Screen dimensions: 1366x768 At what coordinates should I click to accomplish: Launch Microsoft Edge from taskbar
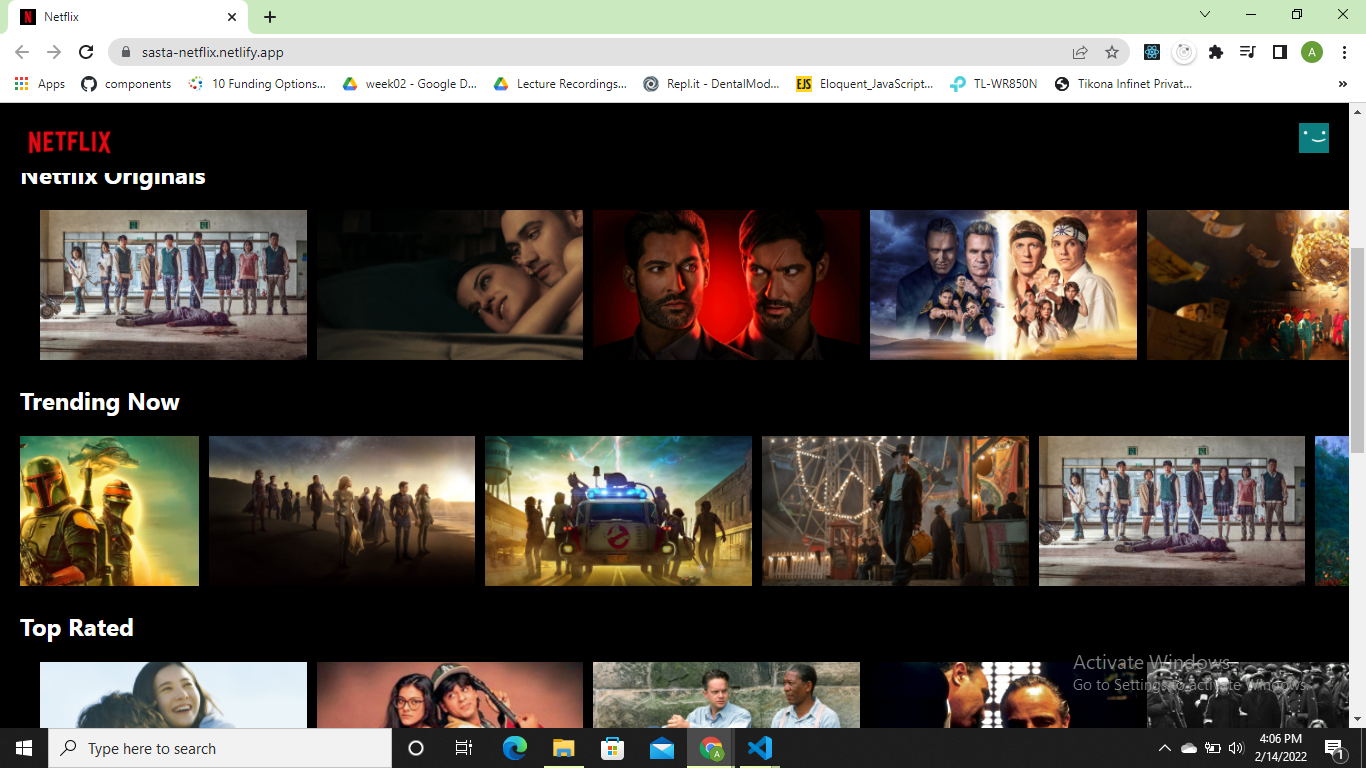coord(514,748)
